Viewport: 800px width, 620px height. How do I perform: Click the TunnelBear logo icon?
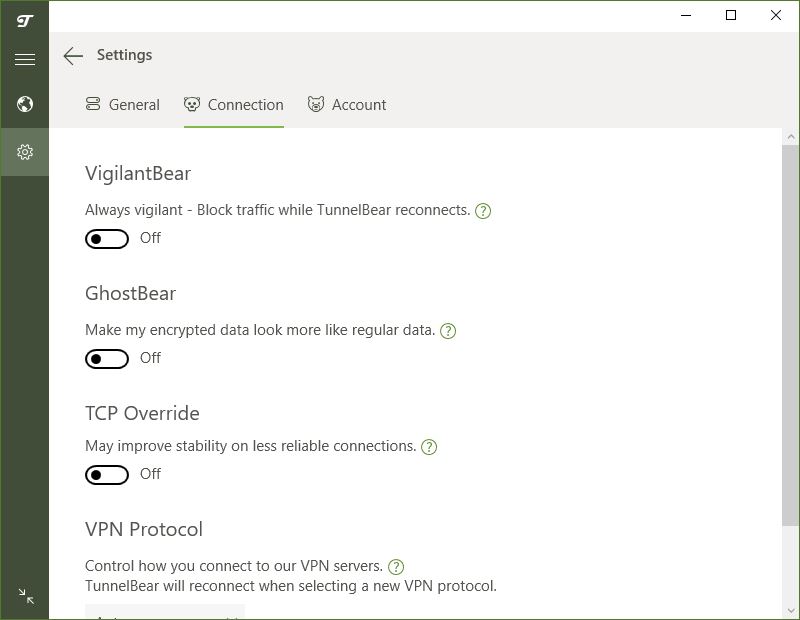coord(24,20)
